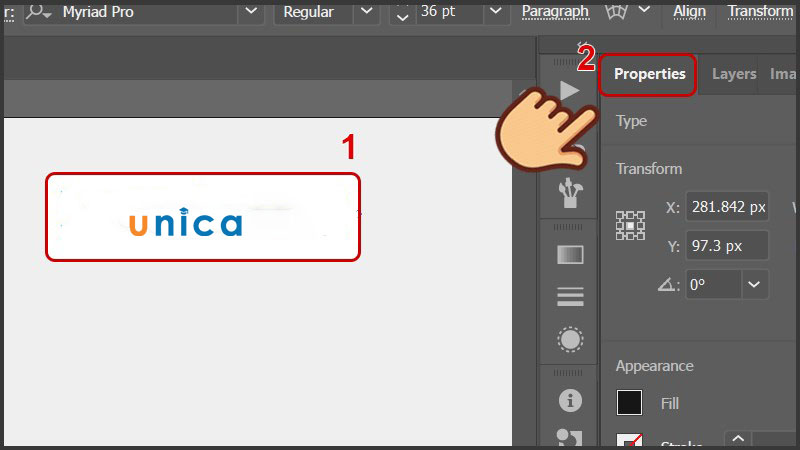Image resolution: width=800 pixels, height=450 pixels.
Task: Open the font family search icon
Action: click(38, 11)
